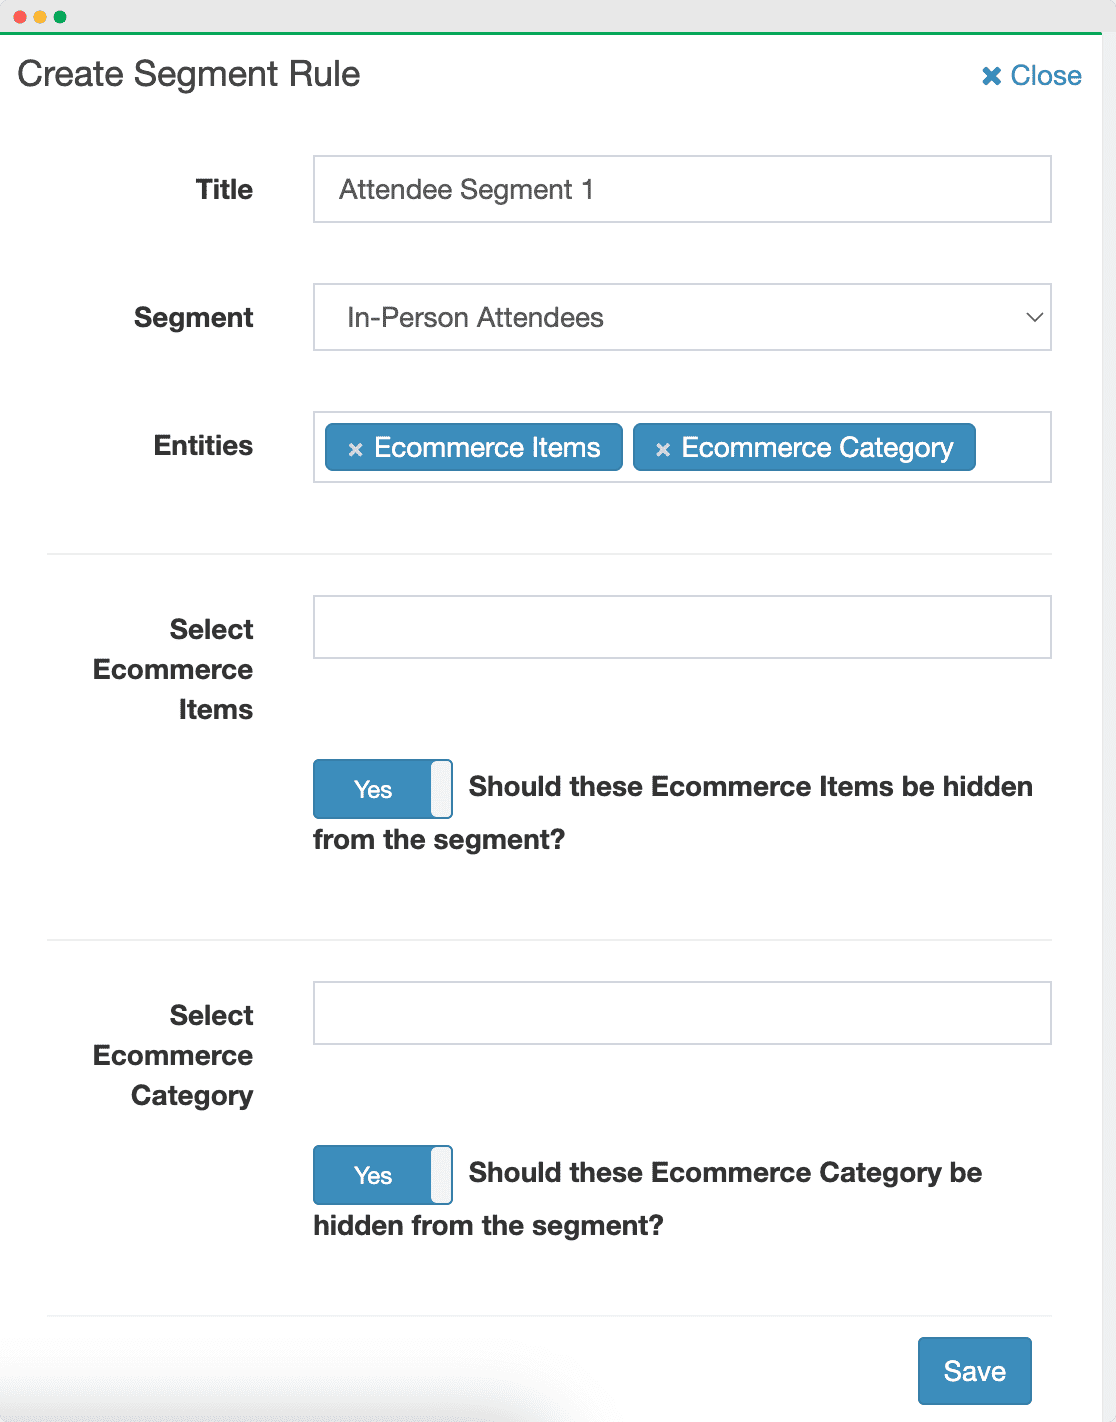Image resolution: width=1116 pixels, height=1422 pixels.
Task: Open the Segment dropdown
Action: 682,317
